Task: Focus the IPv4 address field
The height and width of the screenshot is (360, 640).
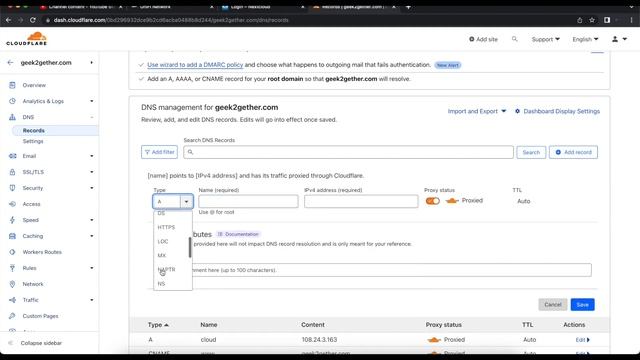Action: 361,201
